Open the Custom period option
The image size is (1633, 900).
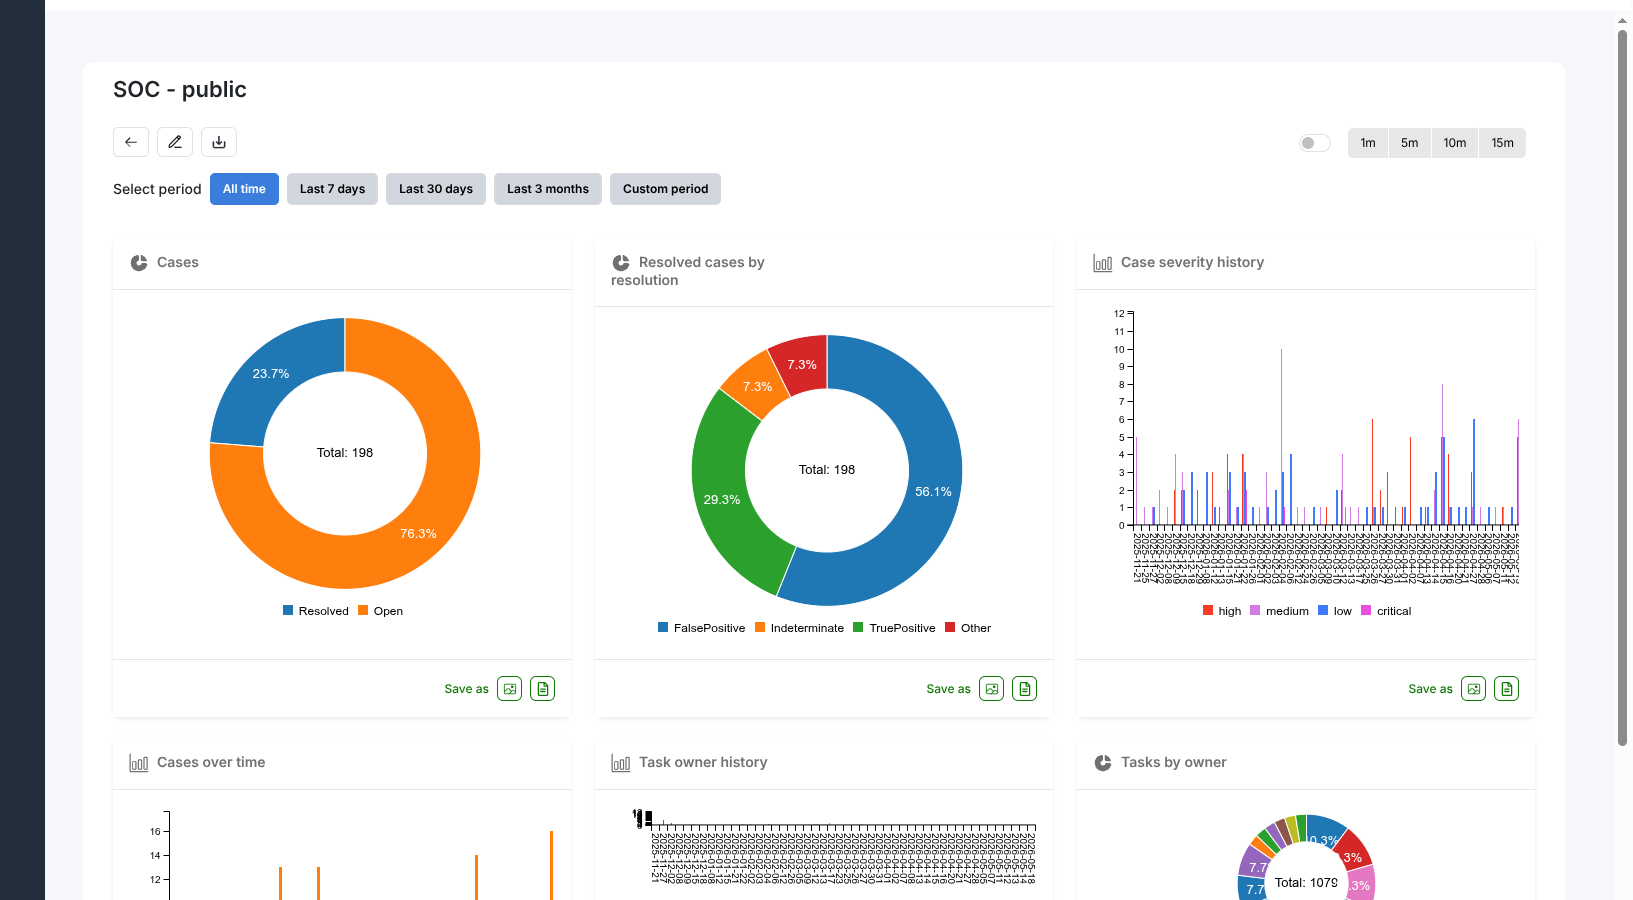pyautogui.click(x=665, y=189)
